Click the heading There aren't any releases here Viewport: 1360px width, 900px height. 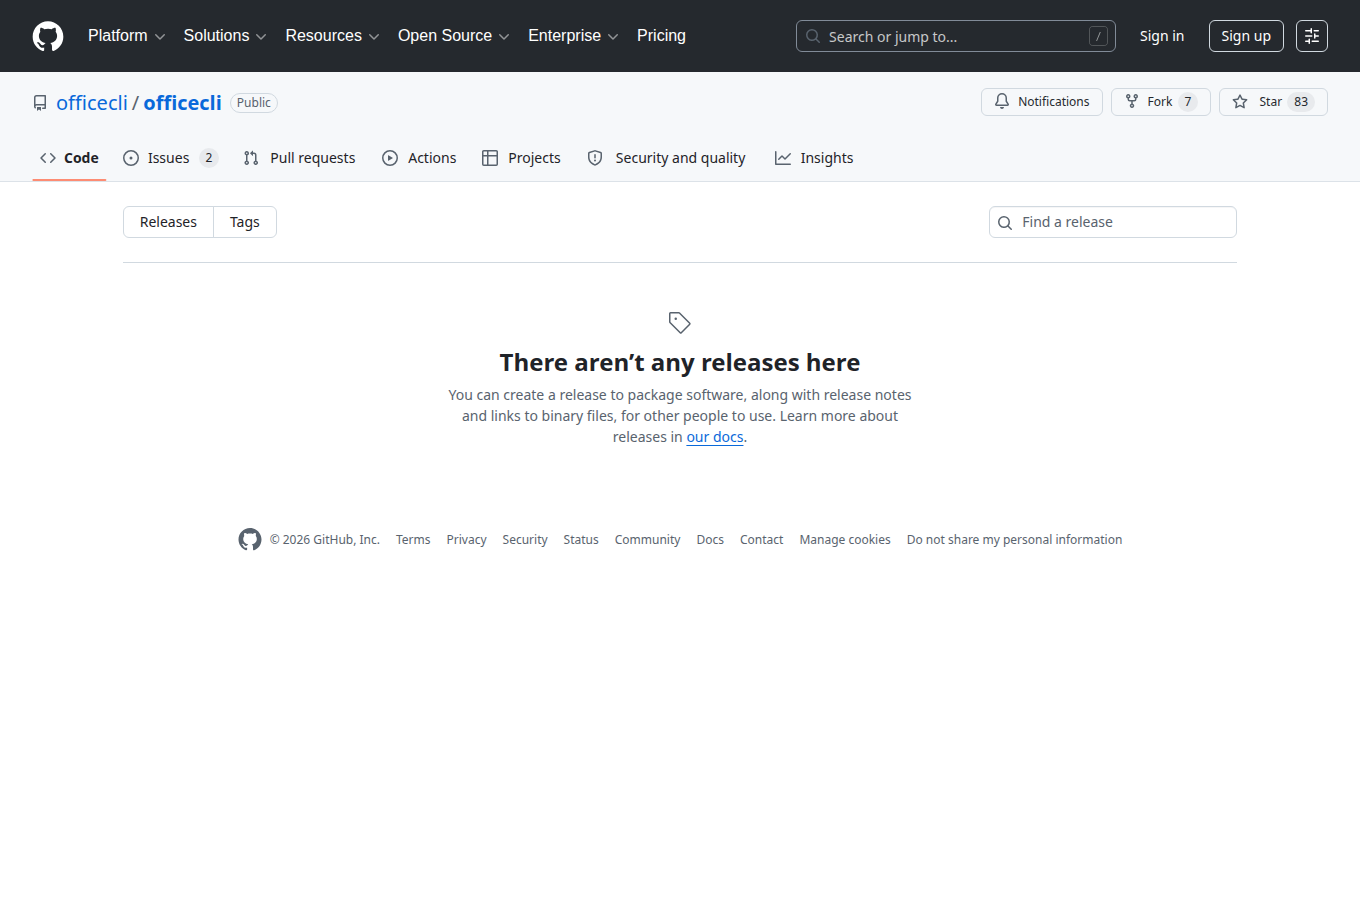point(680,362)
